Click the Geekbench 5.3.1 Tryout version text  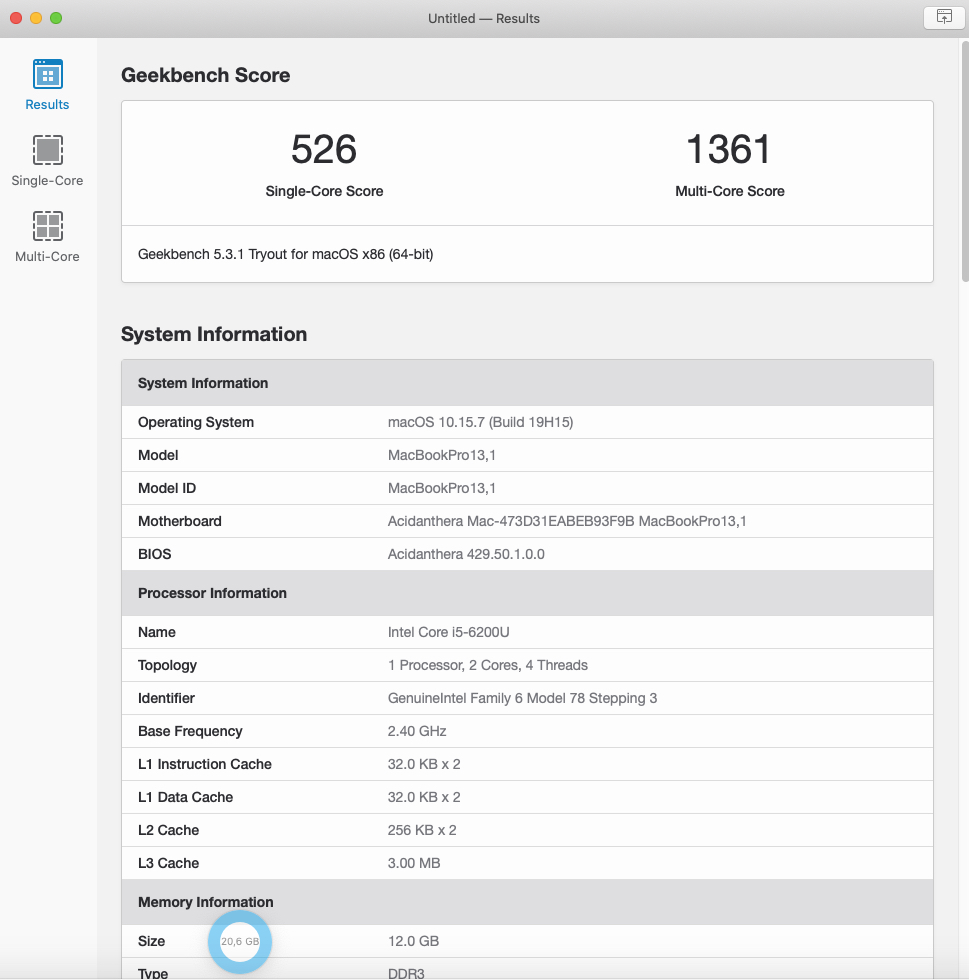285,254
